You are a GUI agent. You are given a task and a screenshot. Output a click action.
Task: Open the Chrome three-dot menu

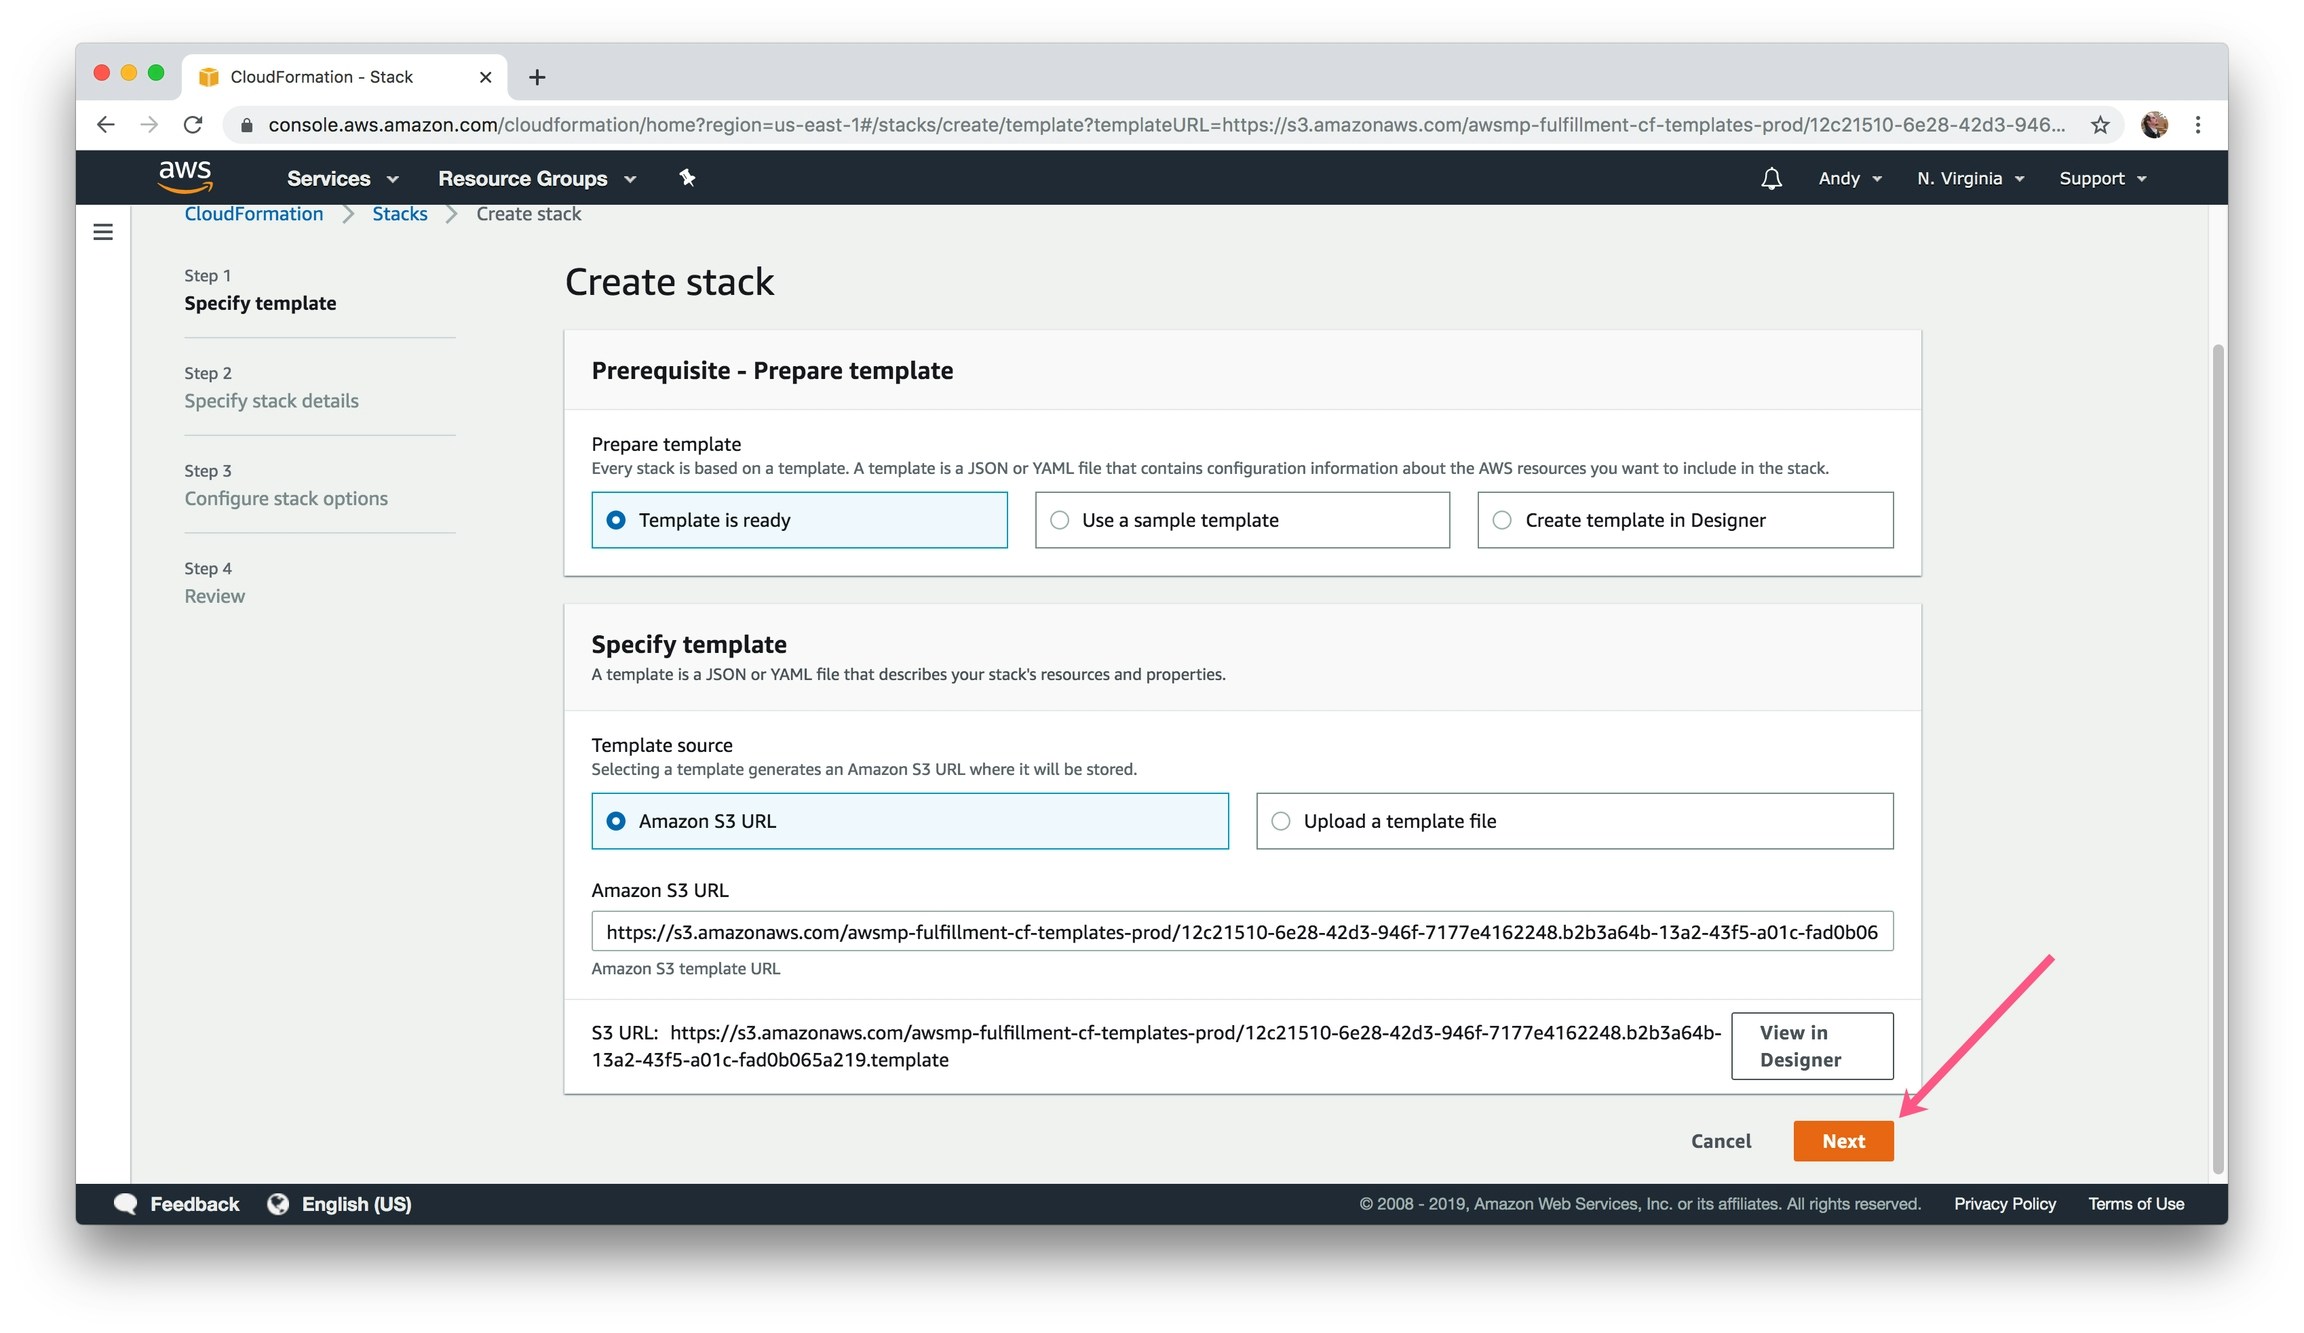[x=2198, y=125]
